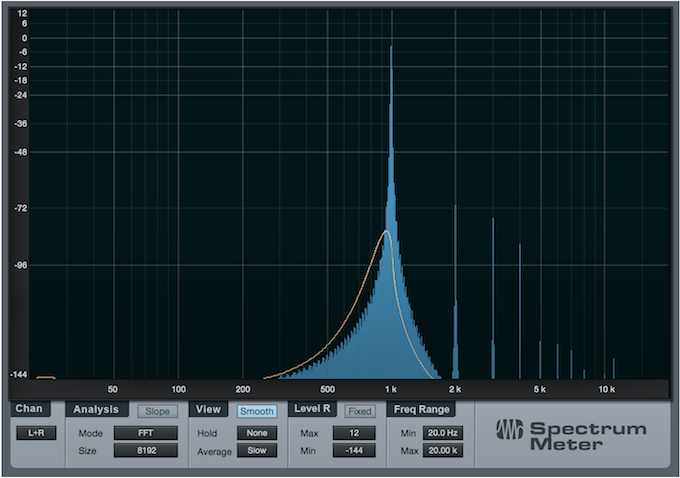Click the -96 dB level axis label
The height and width of the screenshot is (478, 680).
tap(20, 265)
